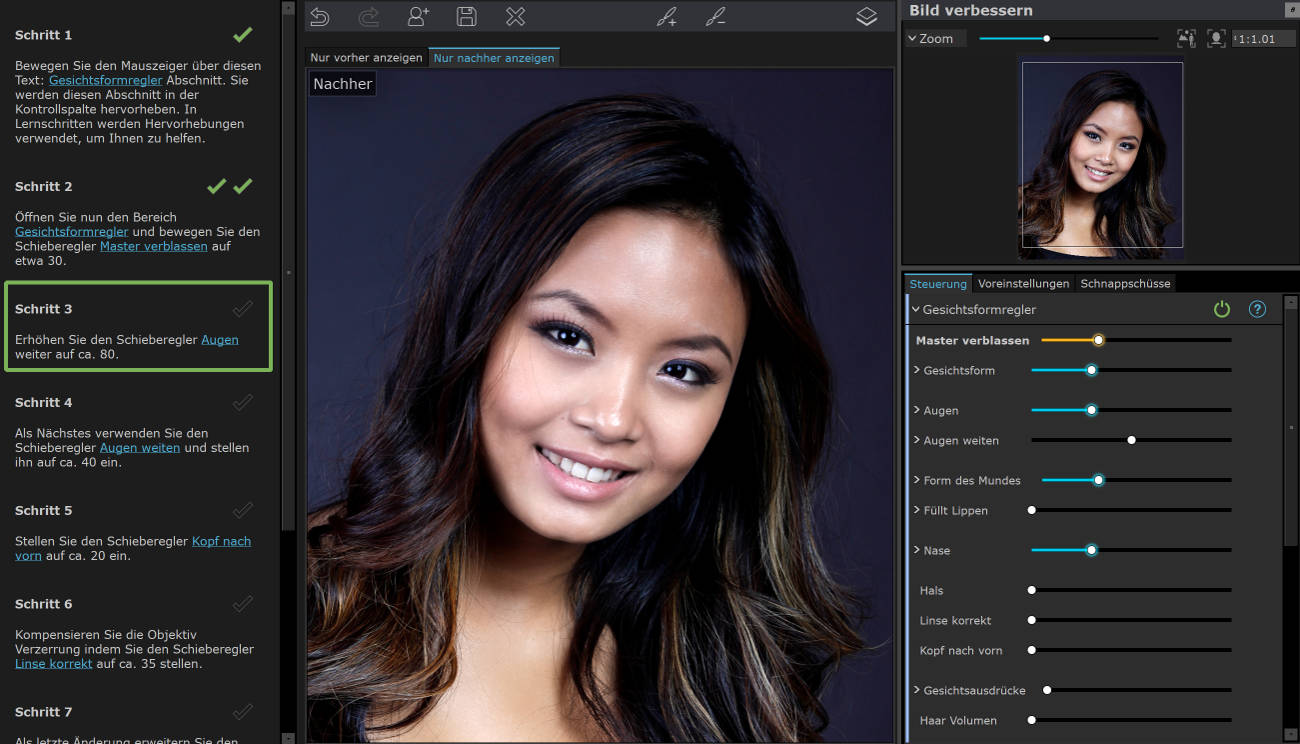Image resolution: width=1300 pixels, height=744 pixels.
Task: Open the Voreinstellungen tab
Action: (1024, 284)
